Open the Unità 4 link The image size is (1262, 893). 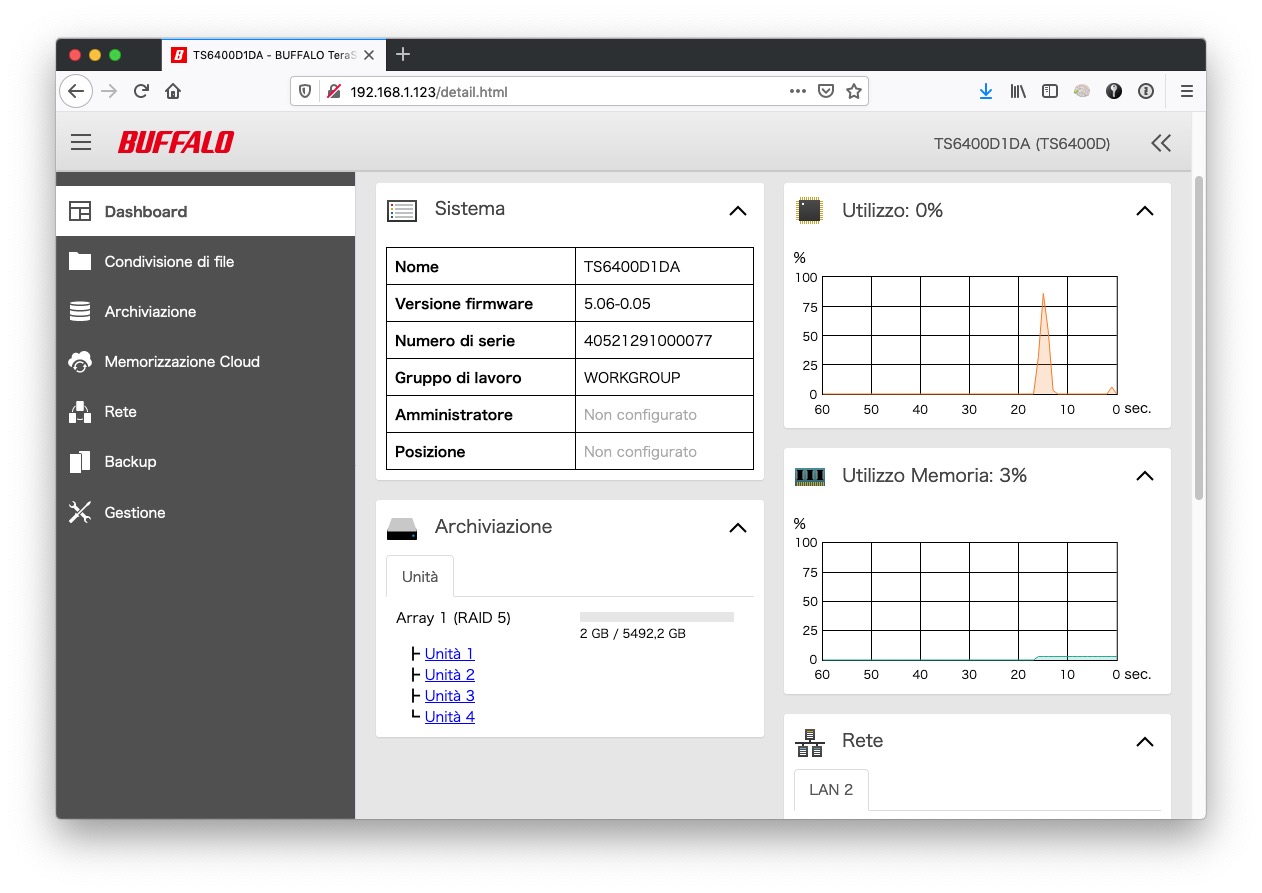click(x=449, y=716)
